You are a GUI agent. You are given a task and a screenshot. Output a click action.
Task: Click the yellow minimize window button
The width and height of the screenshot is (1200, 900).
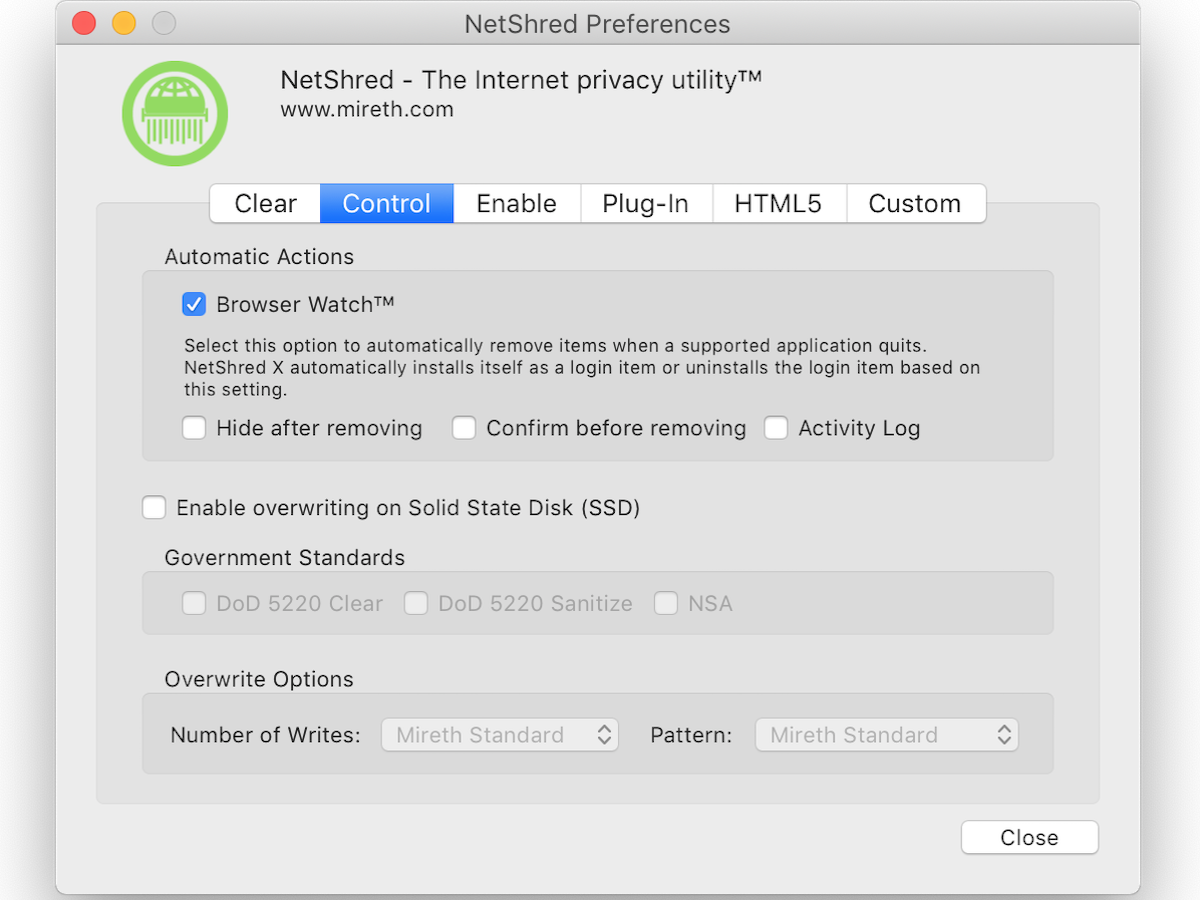(x=124, y=24)
